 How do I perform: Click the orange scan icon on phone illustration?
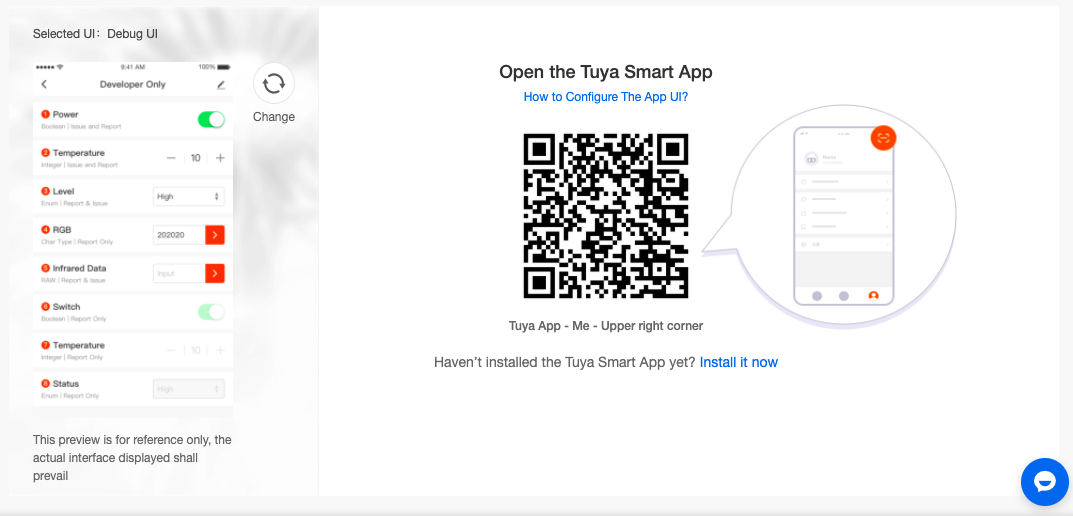pyautogui.click(x=883, y=138)
